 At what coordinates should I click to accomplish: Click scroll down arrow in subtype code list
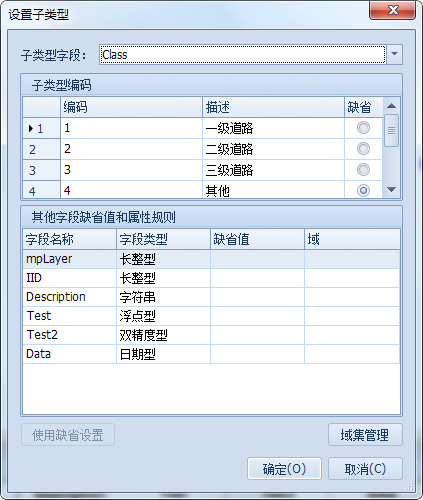coord(391,189)
